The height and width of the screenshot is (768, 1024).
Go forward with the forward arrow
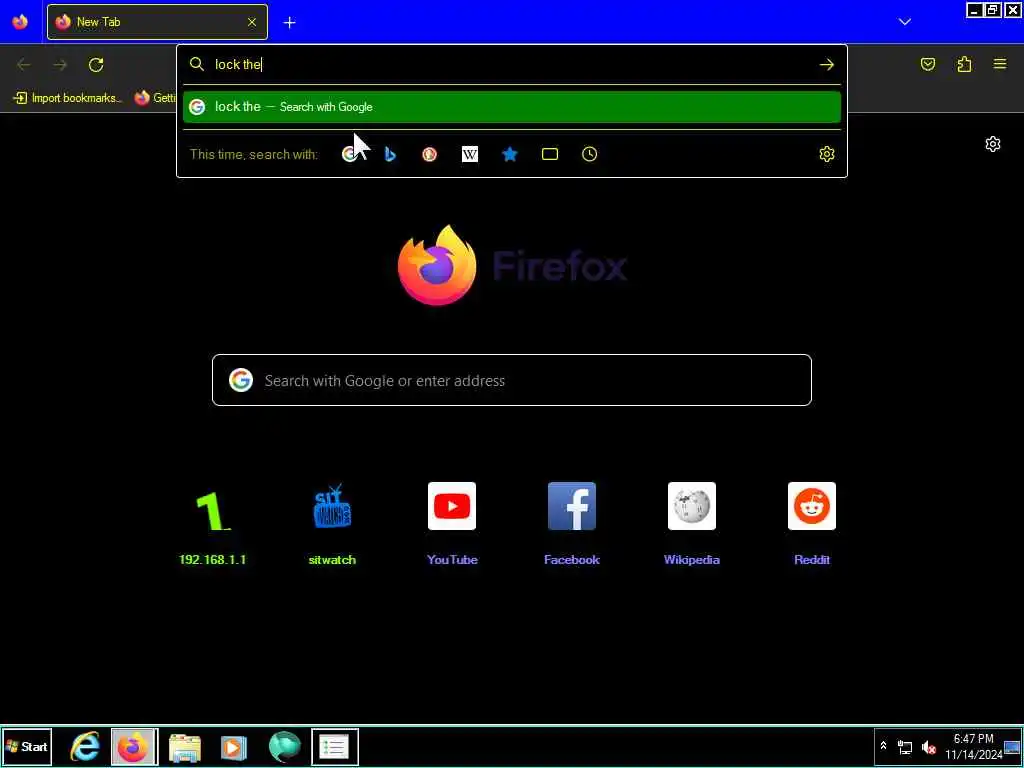click(x=60, y=64)
